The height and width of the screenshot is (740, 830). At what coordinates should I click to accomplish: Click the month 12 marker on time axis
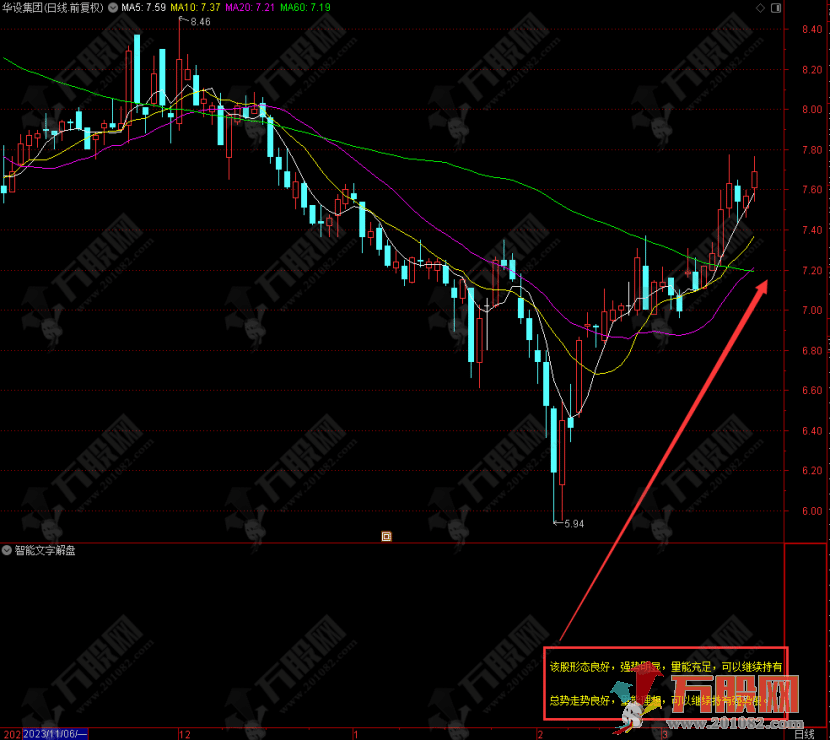coord(183,733)
